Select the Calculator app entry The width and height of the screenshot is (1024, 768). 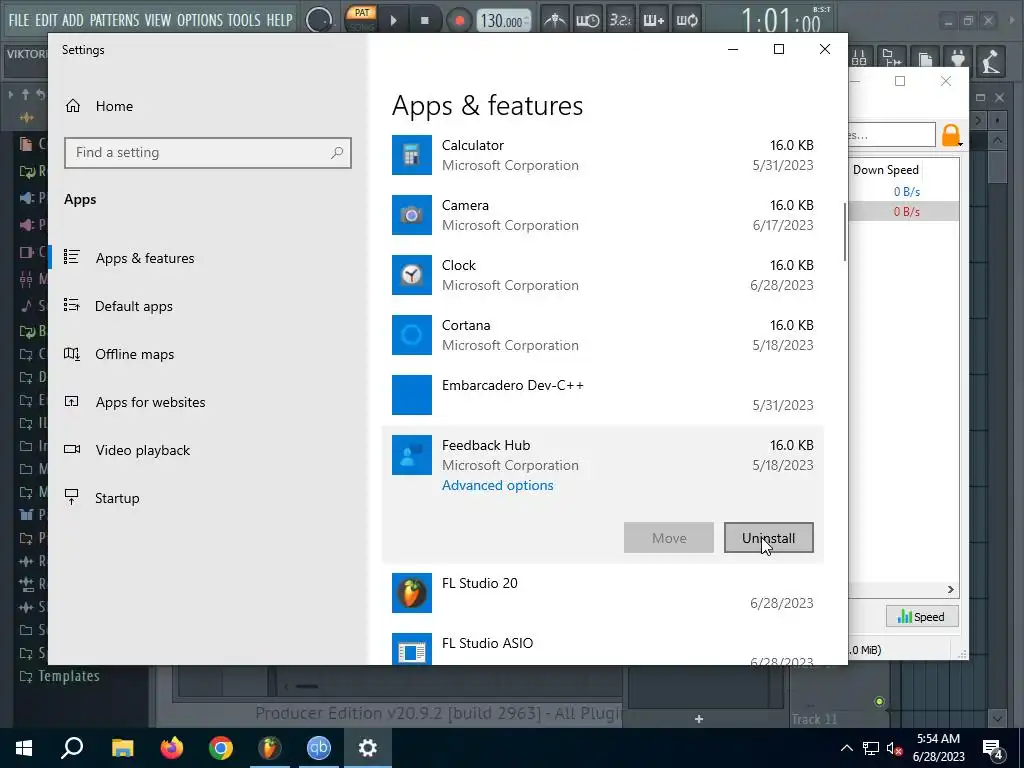(603, 155)
